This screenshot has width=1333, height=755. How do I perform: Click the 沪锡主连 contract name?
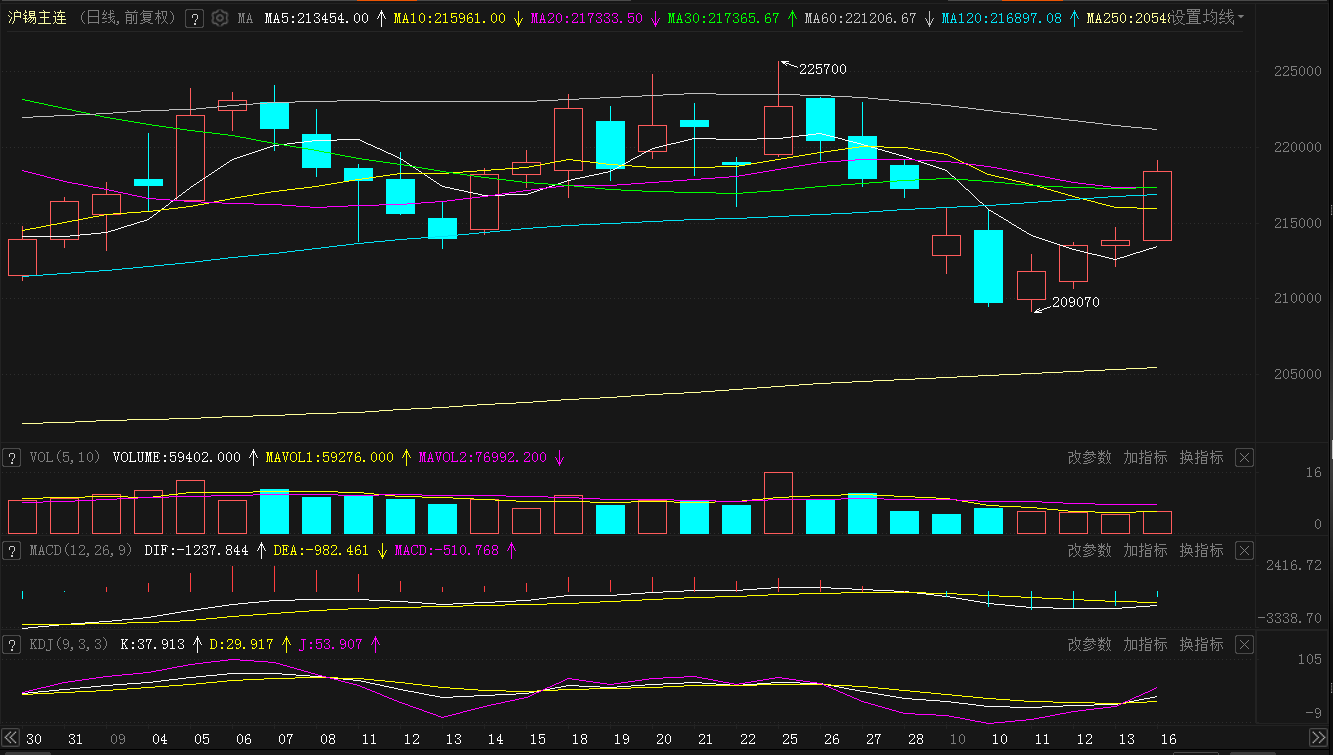(37, 18)
